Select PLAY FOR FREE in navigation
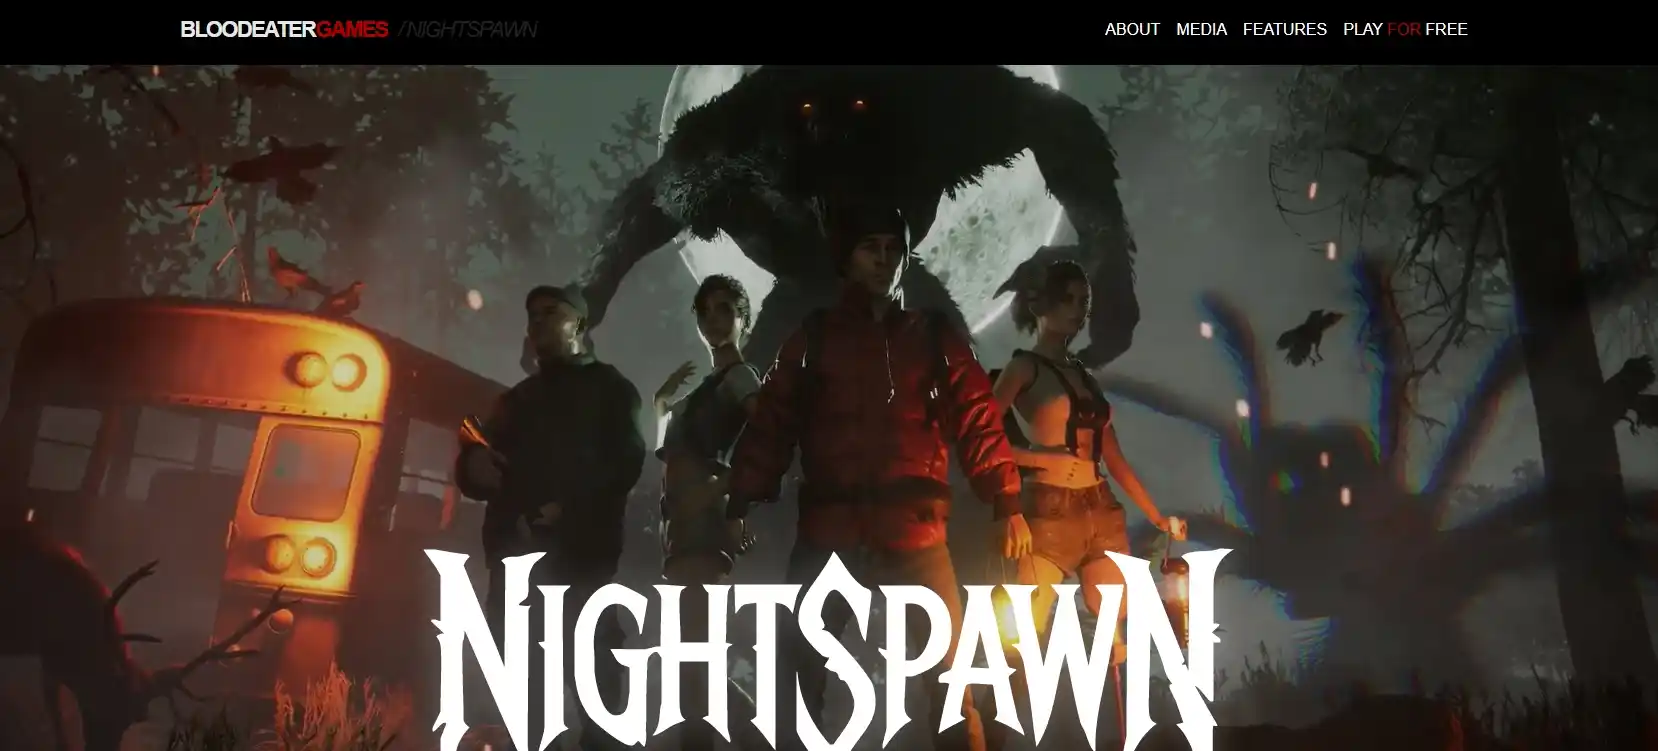Image resolution: width=1658 pixels, height=751 pixels. (x=1405, y=29)
